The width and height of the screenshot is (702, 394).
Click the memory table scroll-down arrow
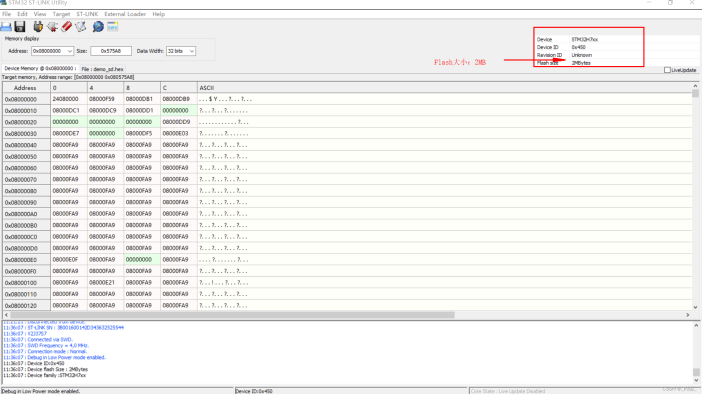coord(695,307)
